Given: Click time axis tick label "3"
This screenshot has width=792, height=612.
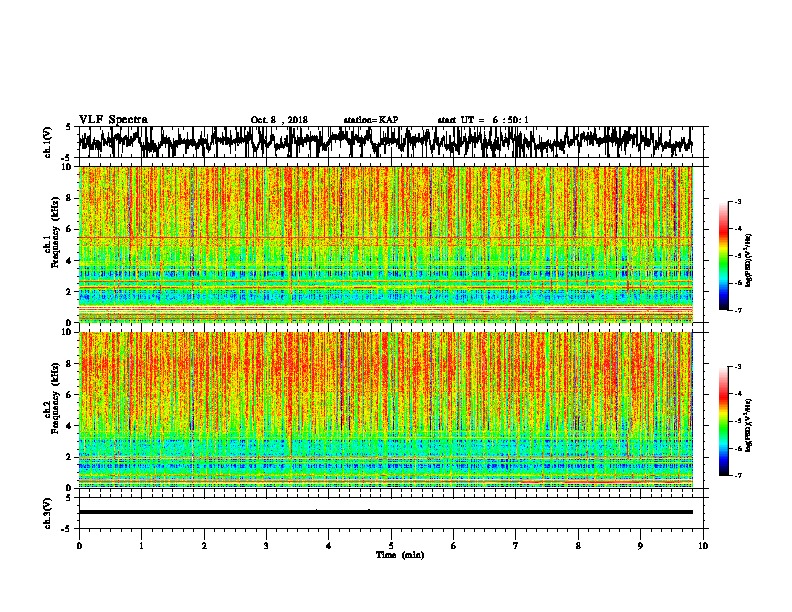Looking at the screenshot, I should click(x=266, y=546).
